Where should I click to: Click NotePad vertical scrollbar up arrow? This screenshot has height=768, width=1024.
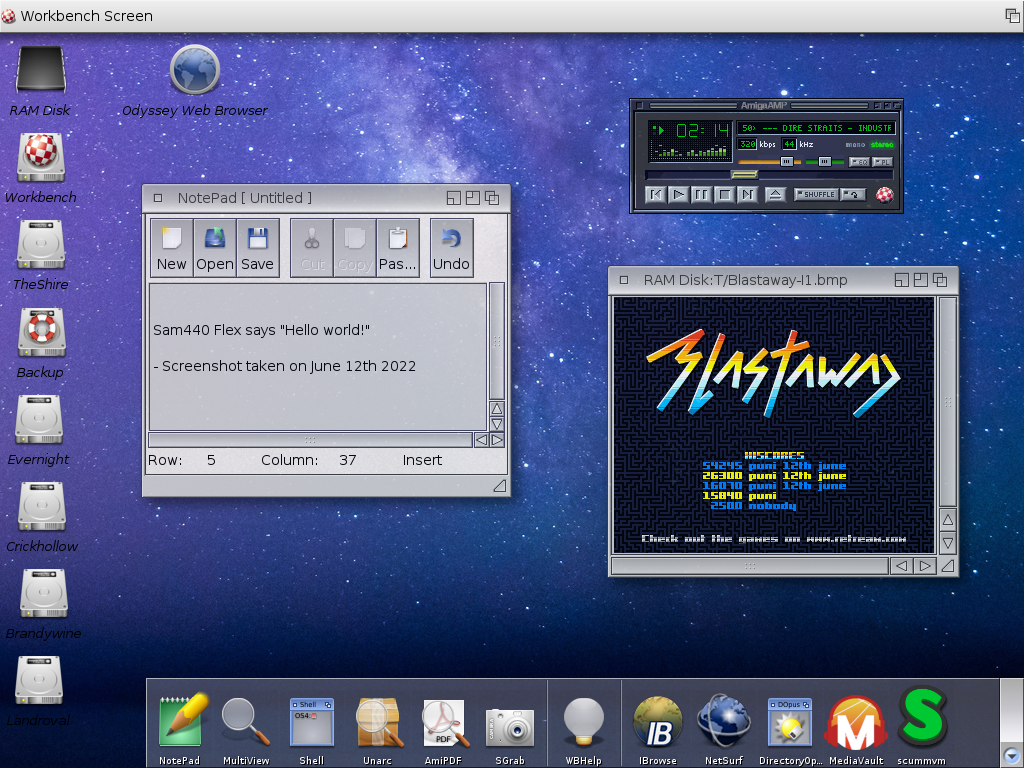pyautogui.click(x=497, y=409)
